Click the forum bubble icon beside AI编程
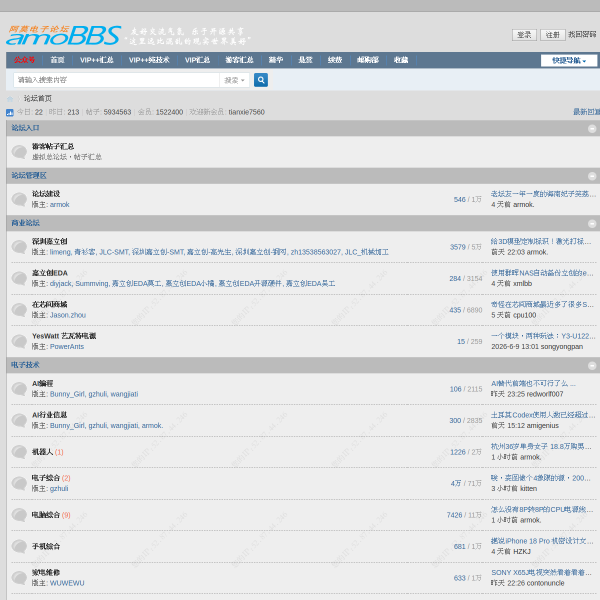 (19, 389)
